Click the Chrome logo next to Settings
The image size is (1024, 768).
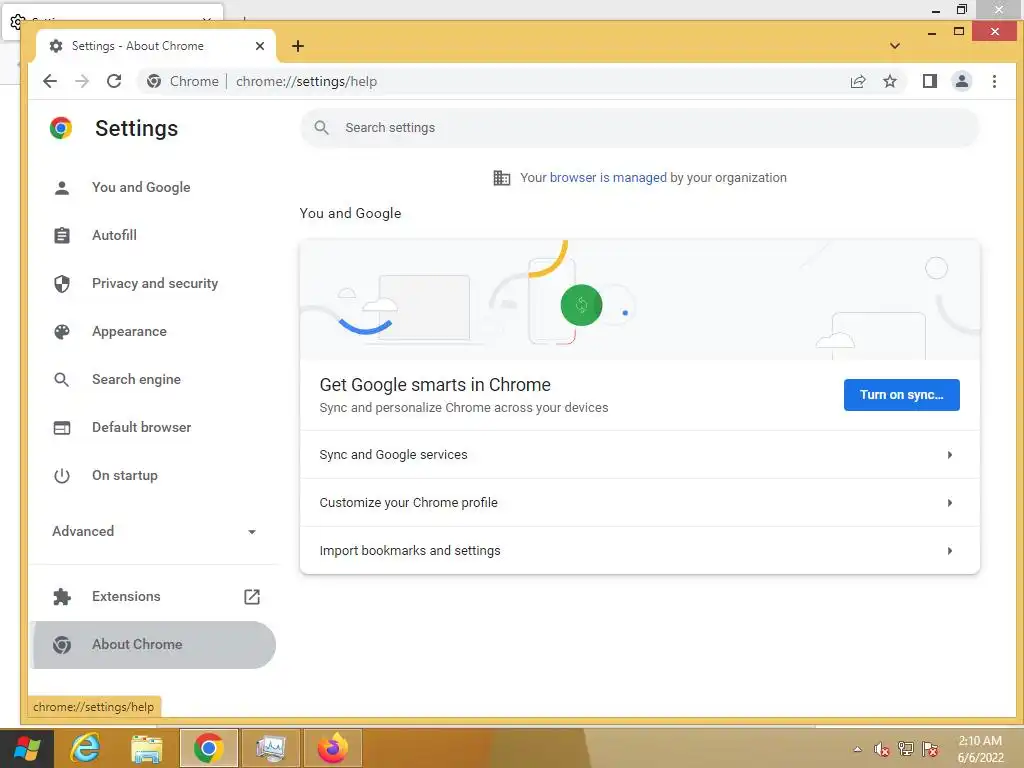pyautogui.click(x=61, y=128)
